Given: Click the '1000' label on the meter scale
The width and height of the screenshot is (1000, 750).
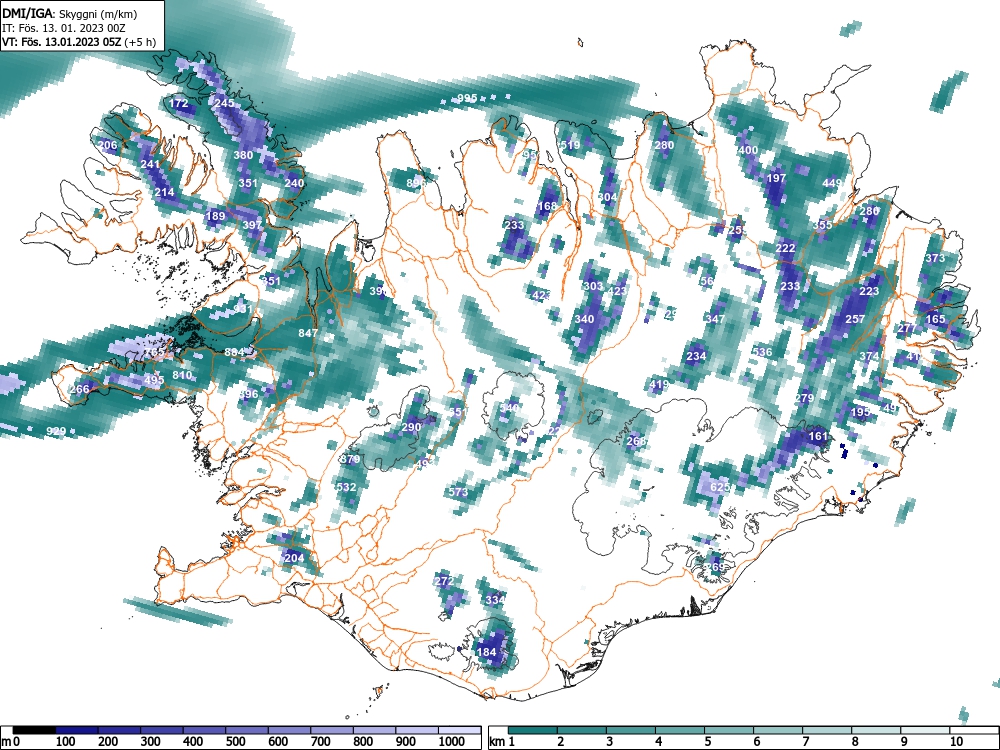Looking at the screenshot, I should (x=451, y=742).
